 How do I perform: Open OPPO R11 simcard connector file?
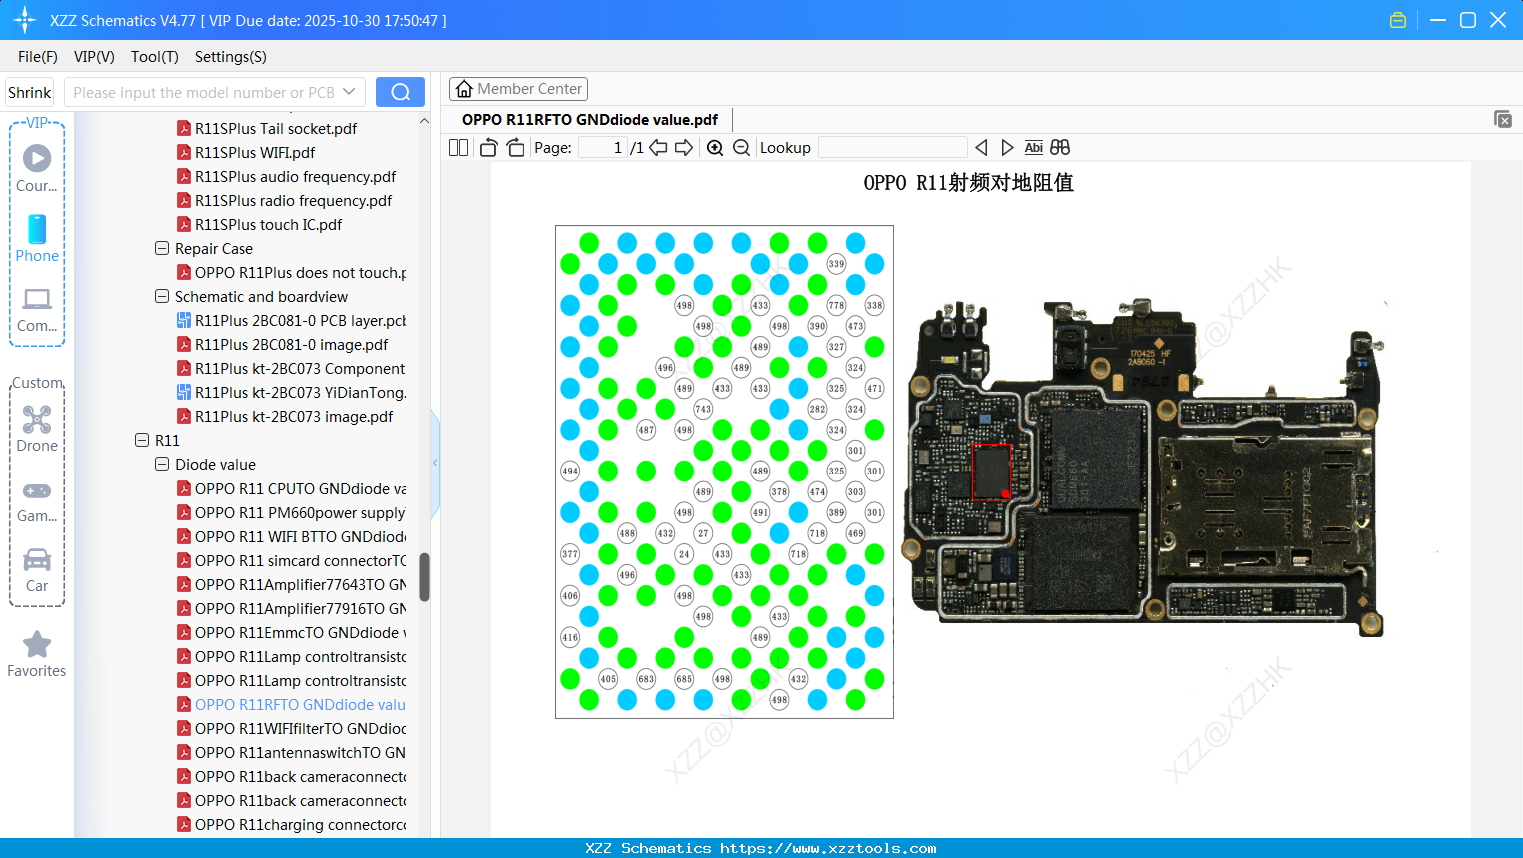pos(291,560)
